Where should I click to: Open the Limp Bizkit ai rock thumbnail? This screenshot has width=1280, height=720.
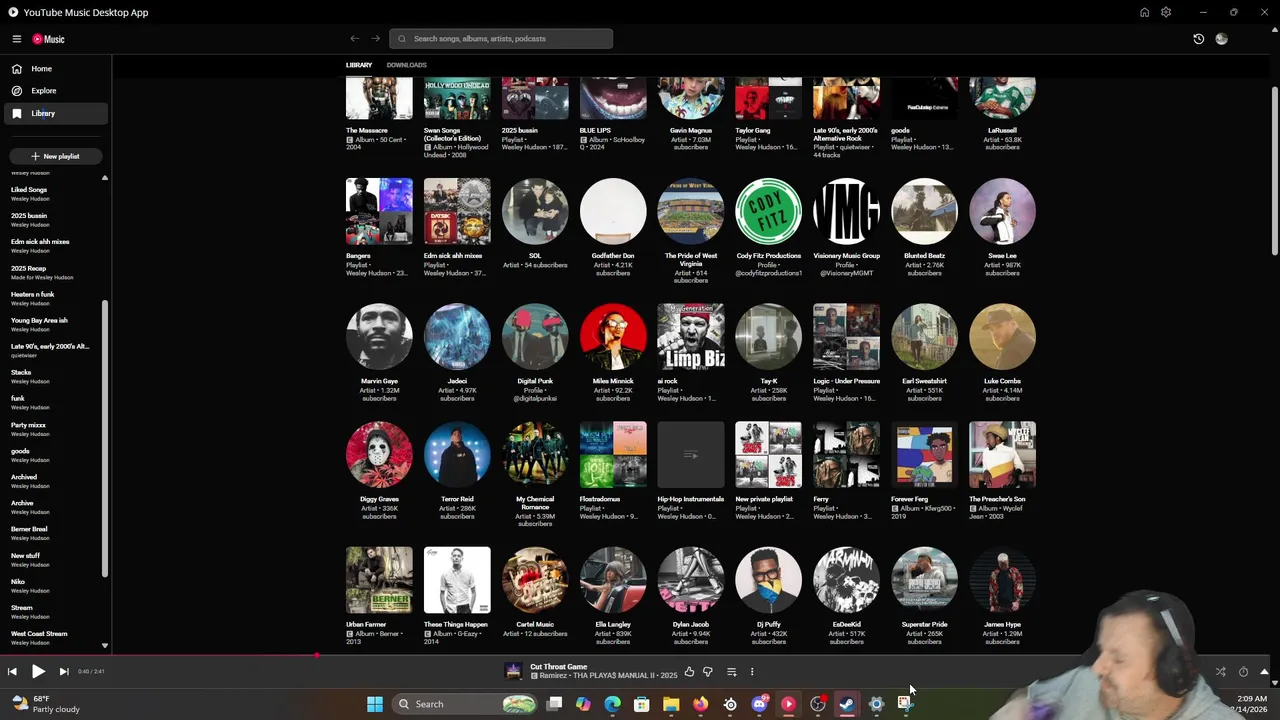(691, 337)
